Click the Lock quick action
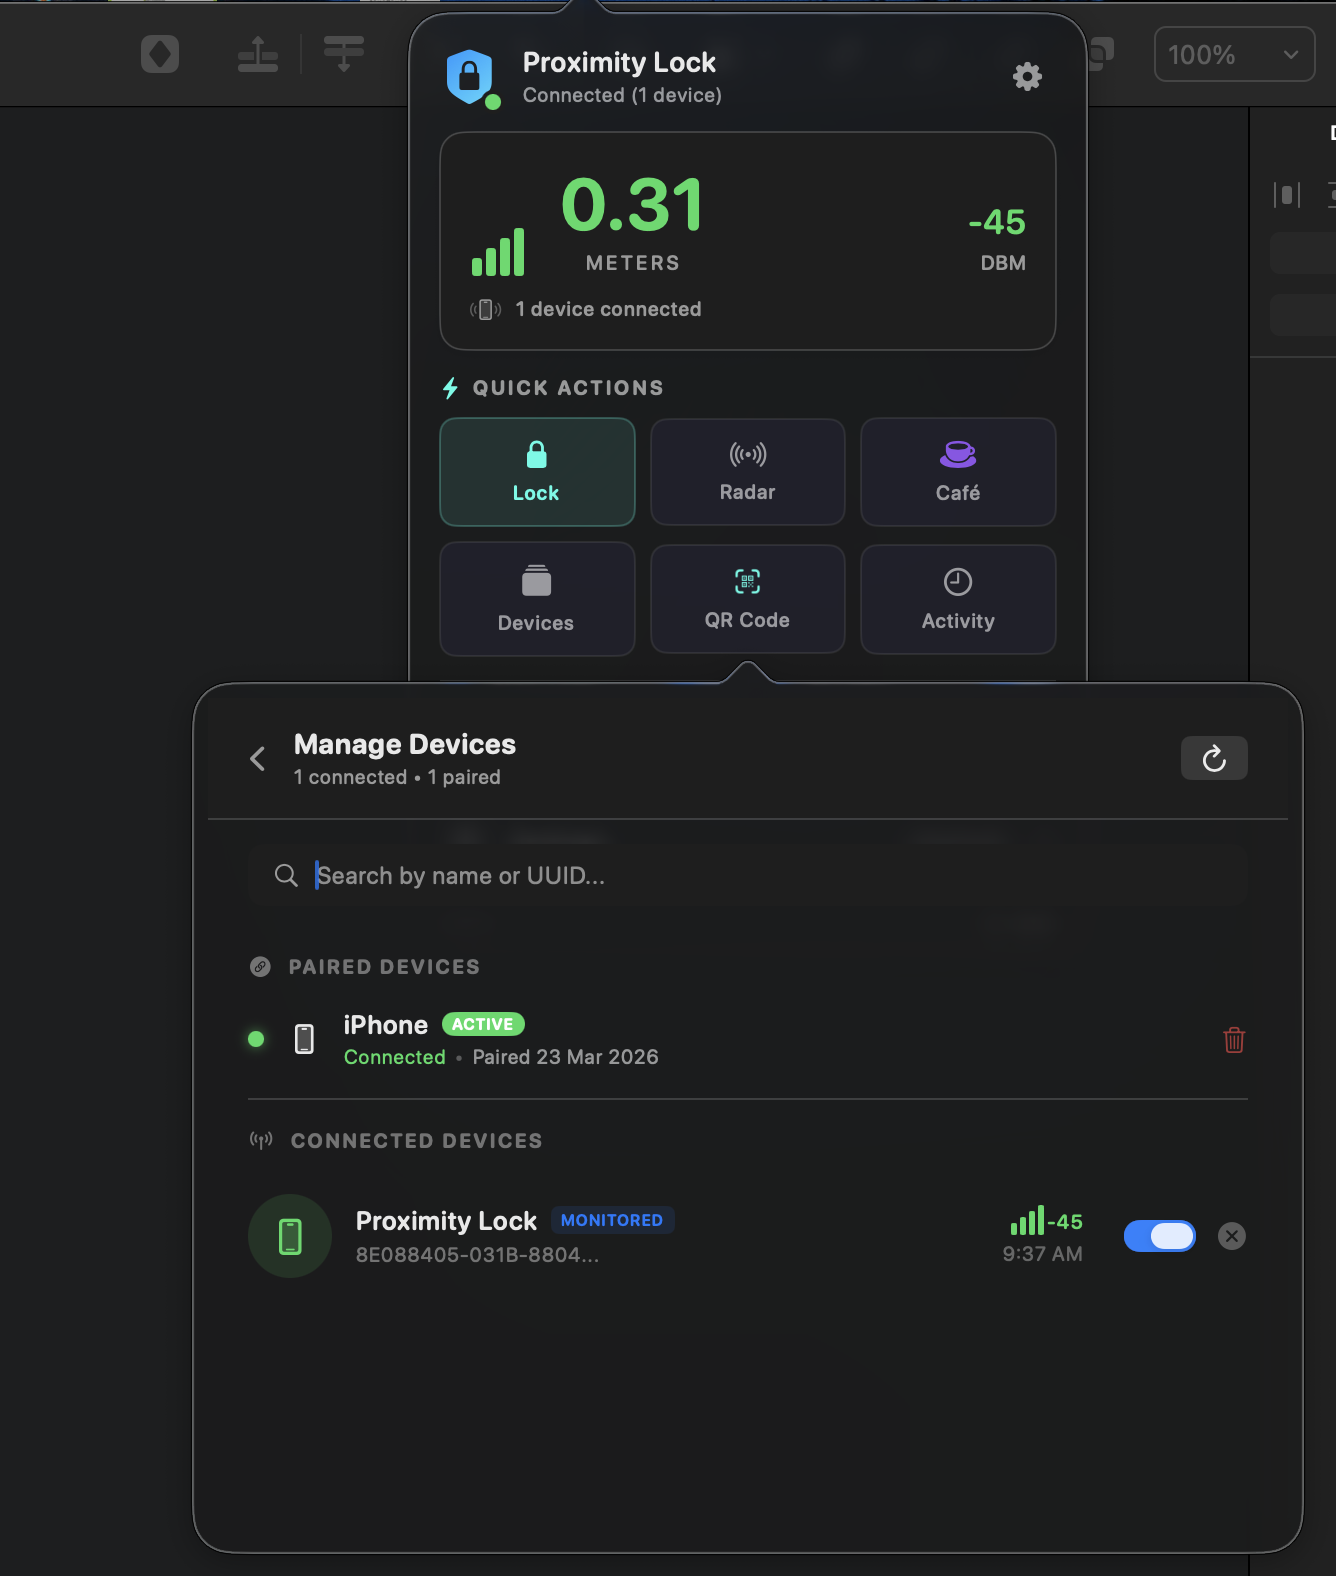This screenshot has height=1576, width=1336. (x=537, y=472)
